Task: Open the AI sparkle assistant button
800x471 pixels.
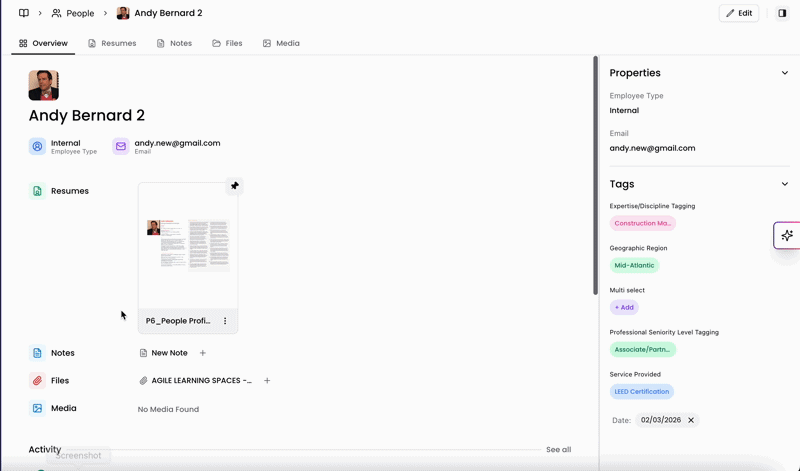Action: (787, 235)
